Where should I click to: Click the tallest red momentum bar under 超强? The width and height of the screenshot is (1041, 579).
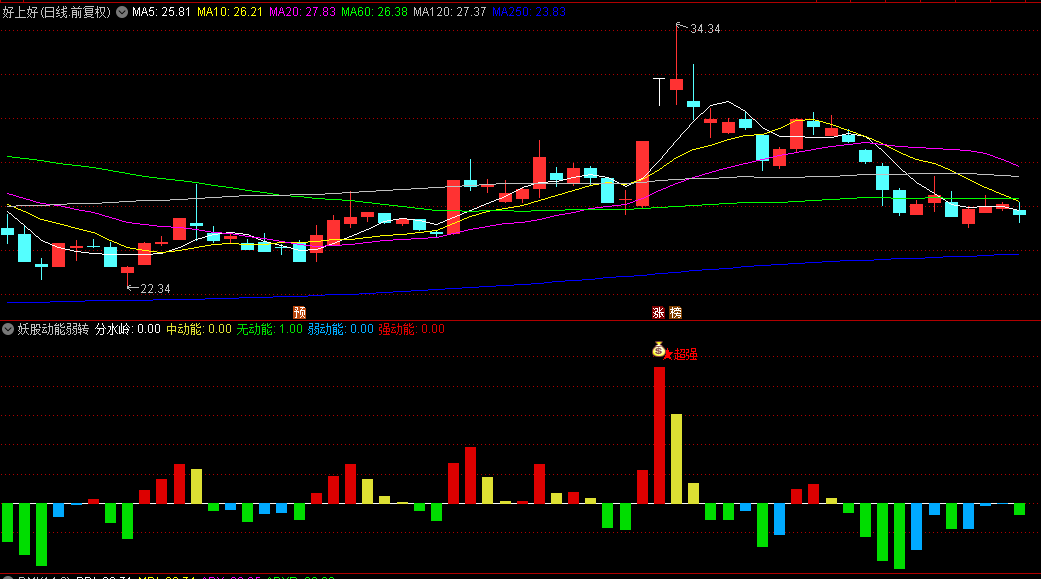point(659,436)
